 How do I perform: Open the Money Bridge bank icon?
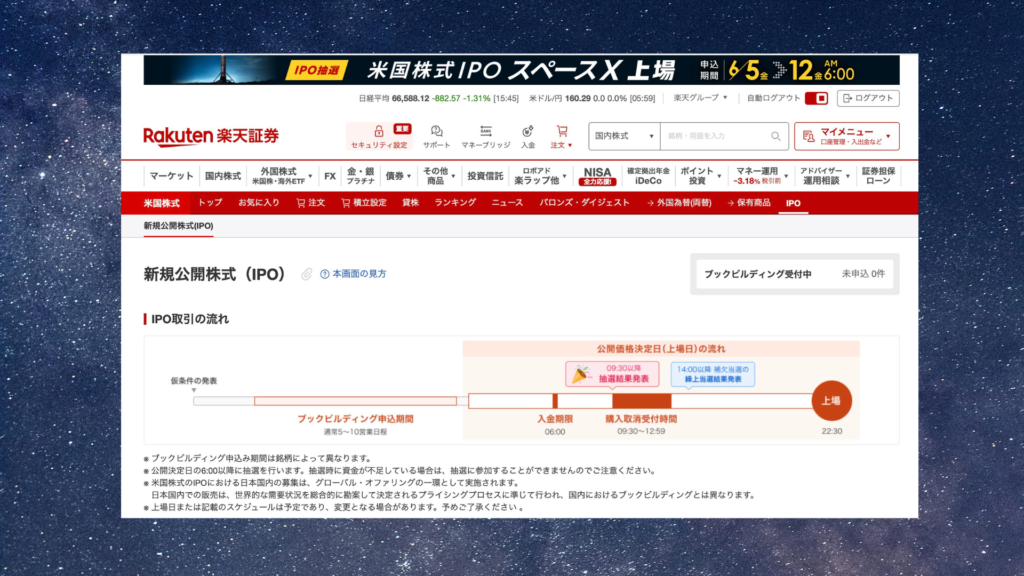(486, 131)
